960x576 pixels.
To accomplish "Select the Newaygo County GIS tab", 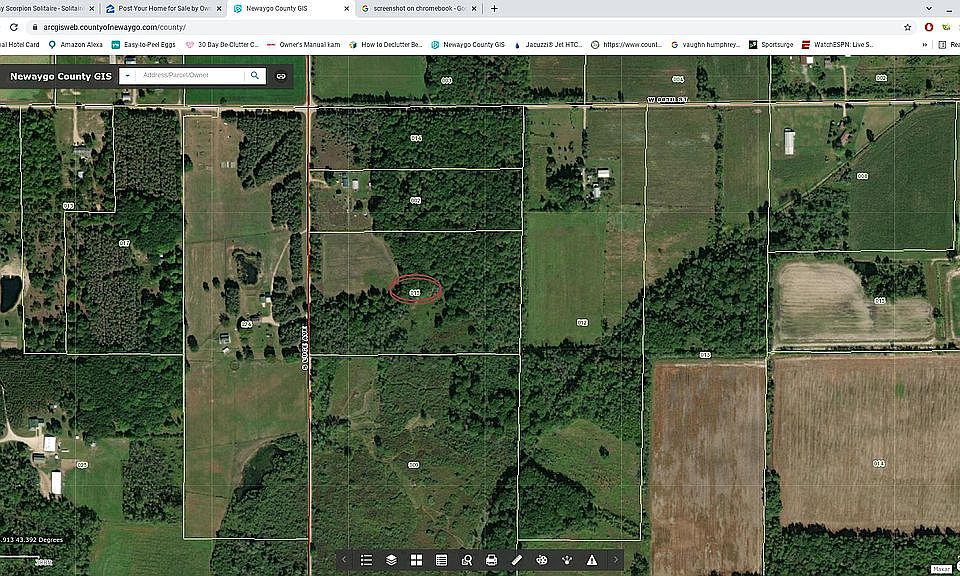I will pyautogui.click(x=288, y=9).
